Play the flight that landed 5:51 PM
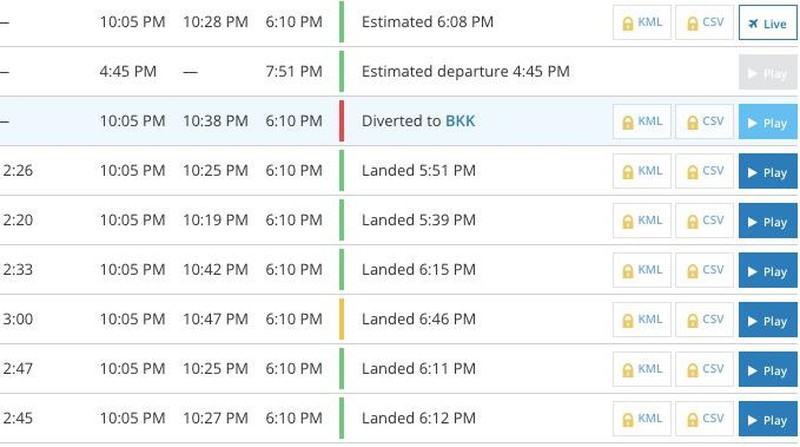The height and width of the screenshot is (447, 800). click(768, 171)
